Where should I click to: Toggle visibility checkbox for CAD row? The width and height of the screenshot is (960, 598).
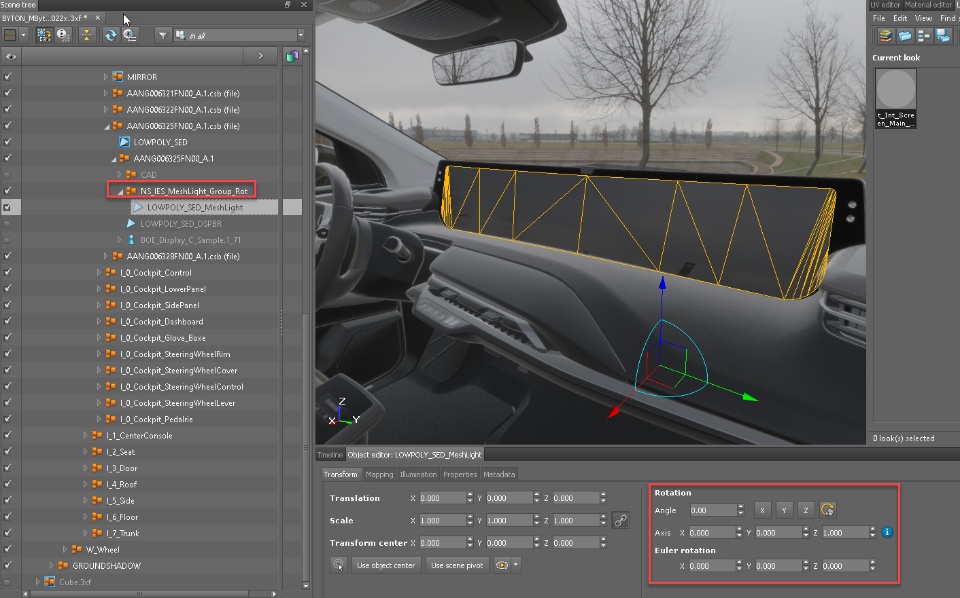click(7, 174)
